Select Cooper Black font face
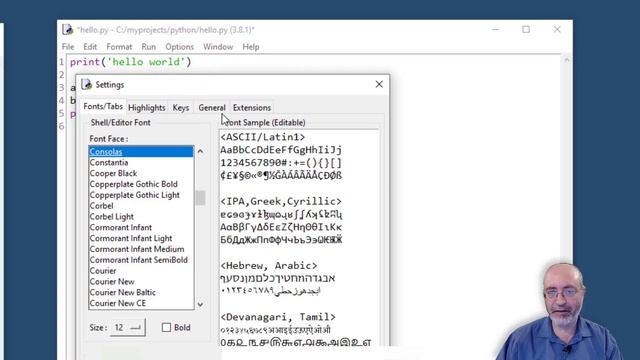Viewport: 640px width, 360px height. coord(141,173)
